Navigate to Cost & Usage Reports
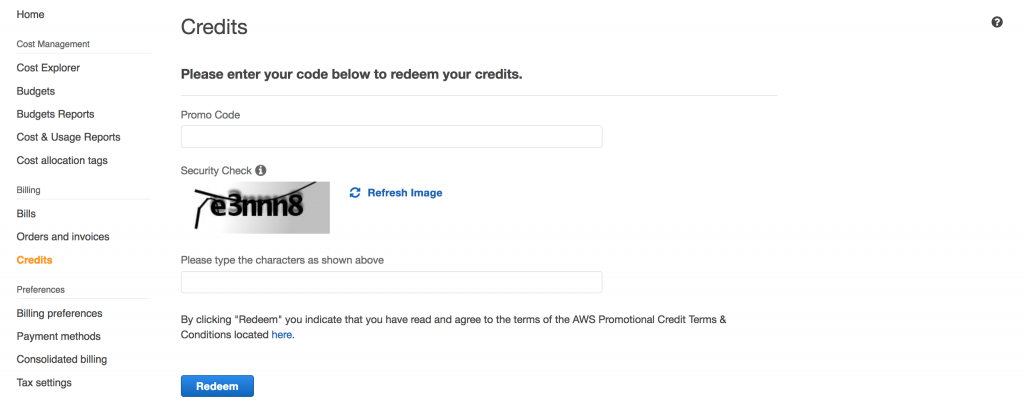Viewport: 1024px width, 410px height. pyautogui.click(x=69, y=137)
